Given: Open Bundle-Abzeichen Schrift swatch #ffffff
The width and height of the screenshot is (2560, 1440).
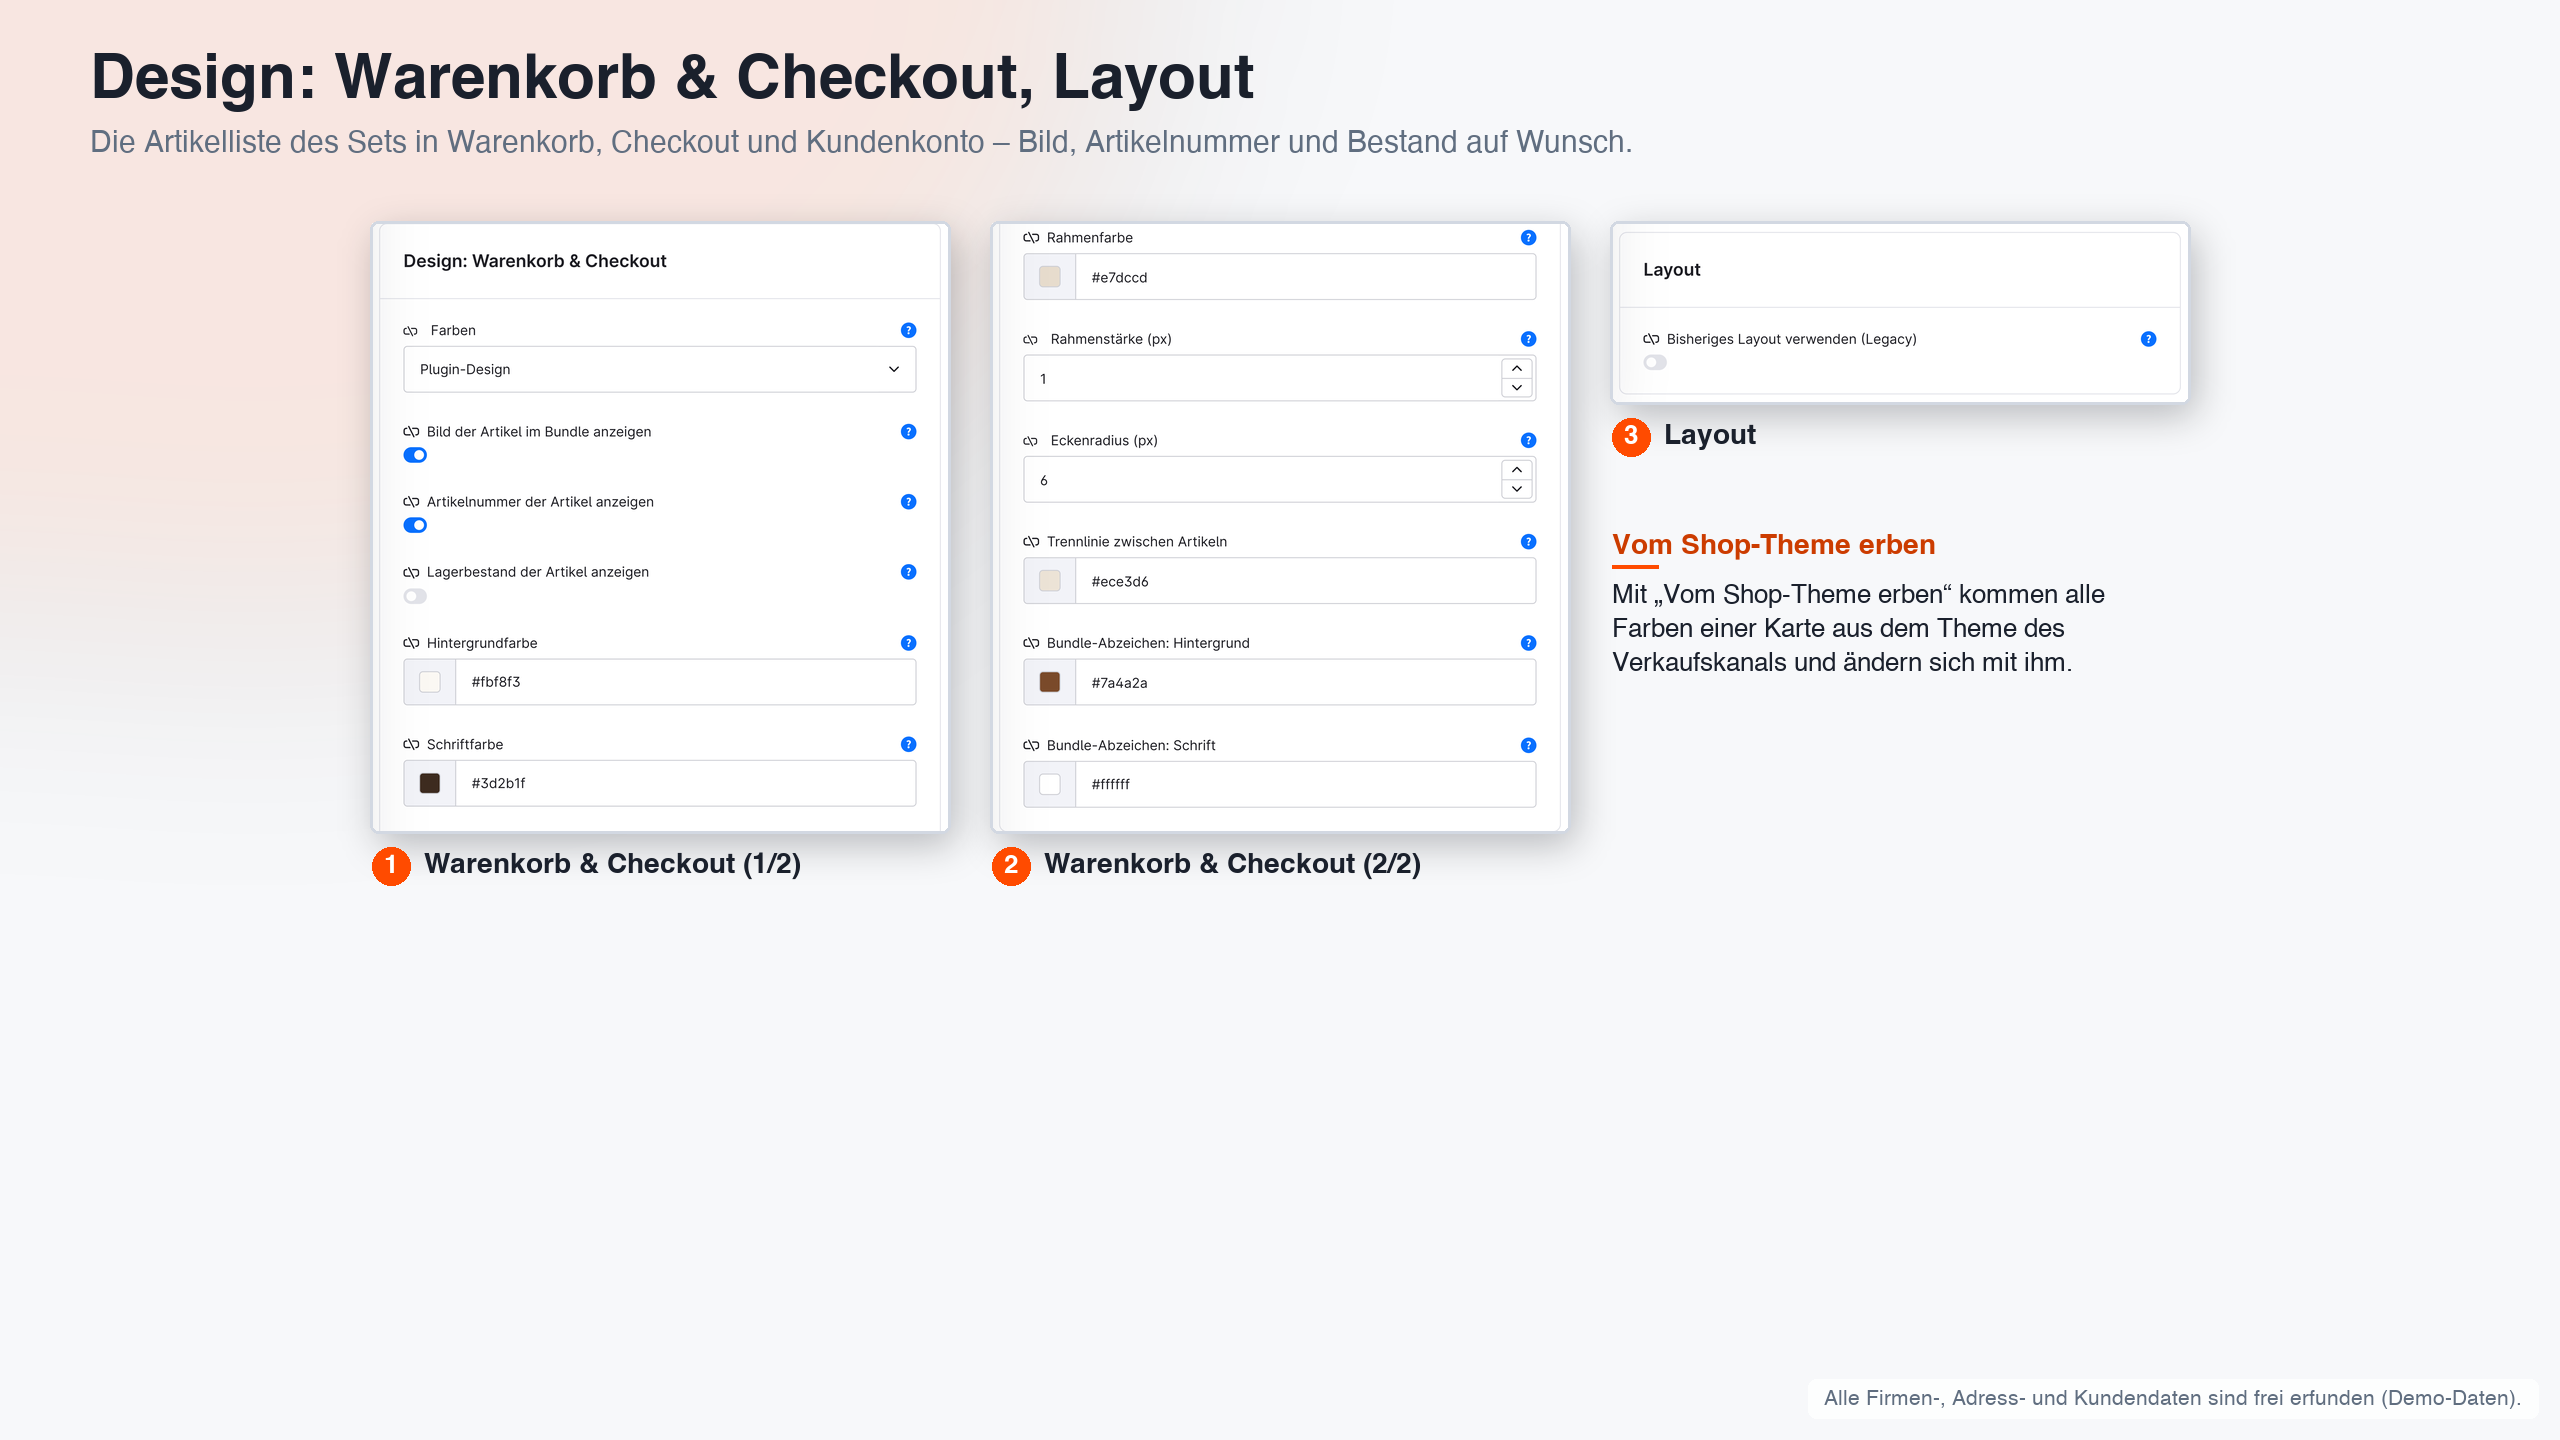Looking at the screenshot, I should point(1050,784).
